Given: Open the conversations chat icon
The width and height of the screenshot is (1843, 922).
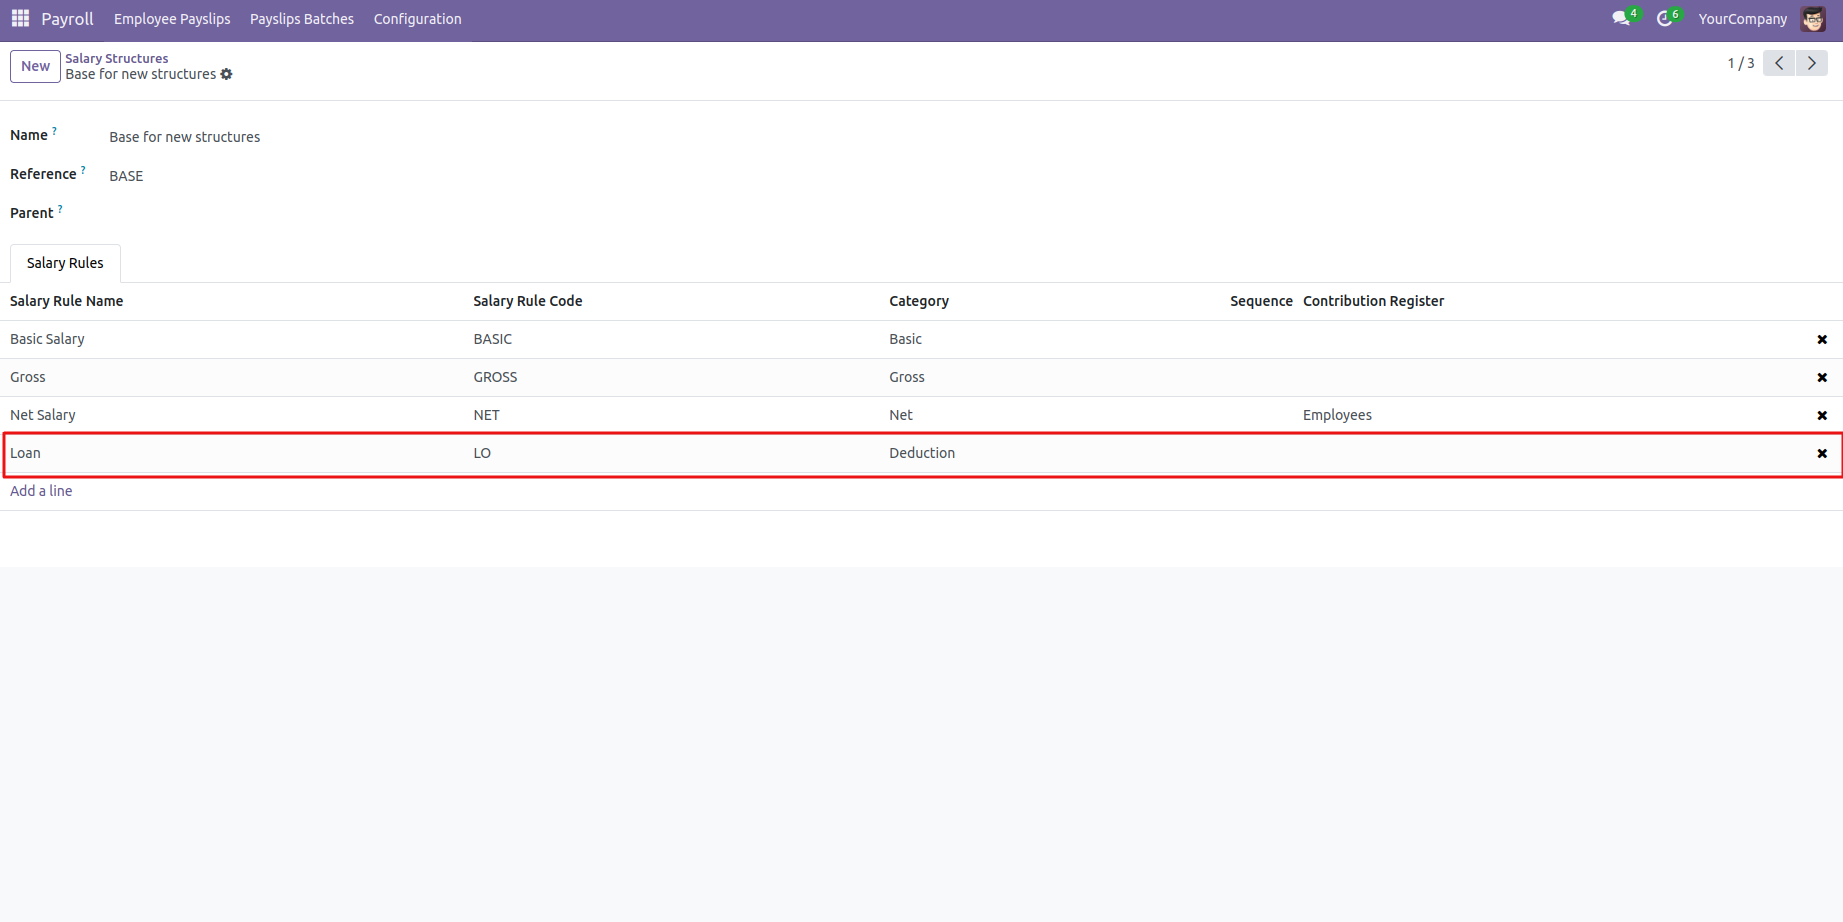Looking at the screenshot, I should 1621,19.
